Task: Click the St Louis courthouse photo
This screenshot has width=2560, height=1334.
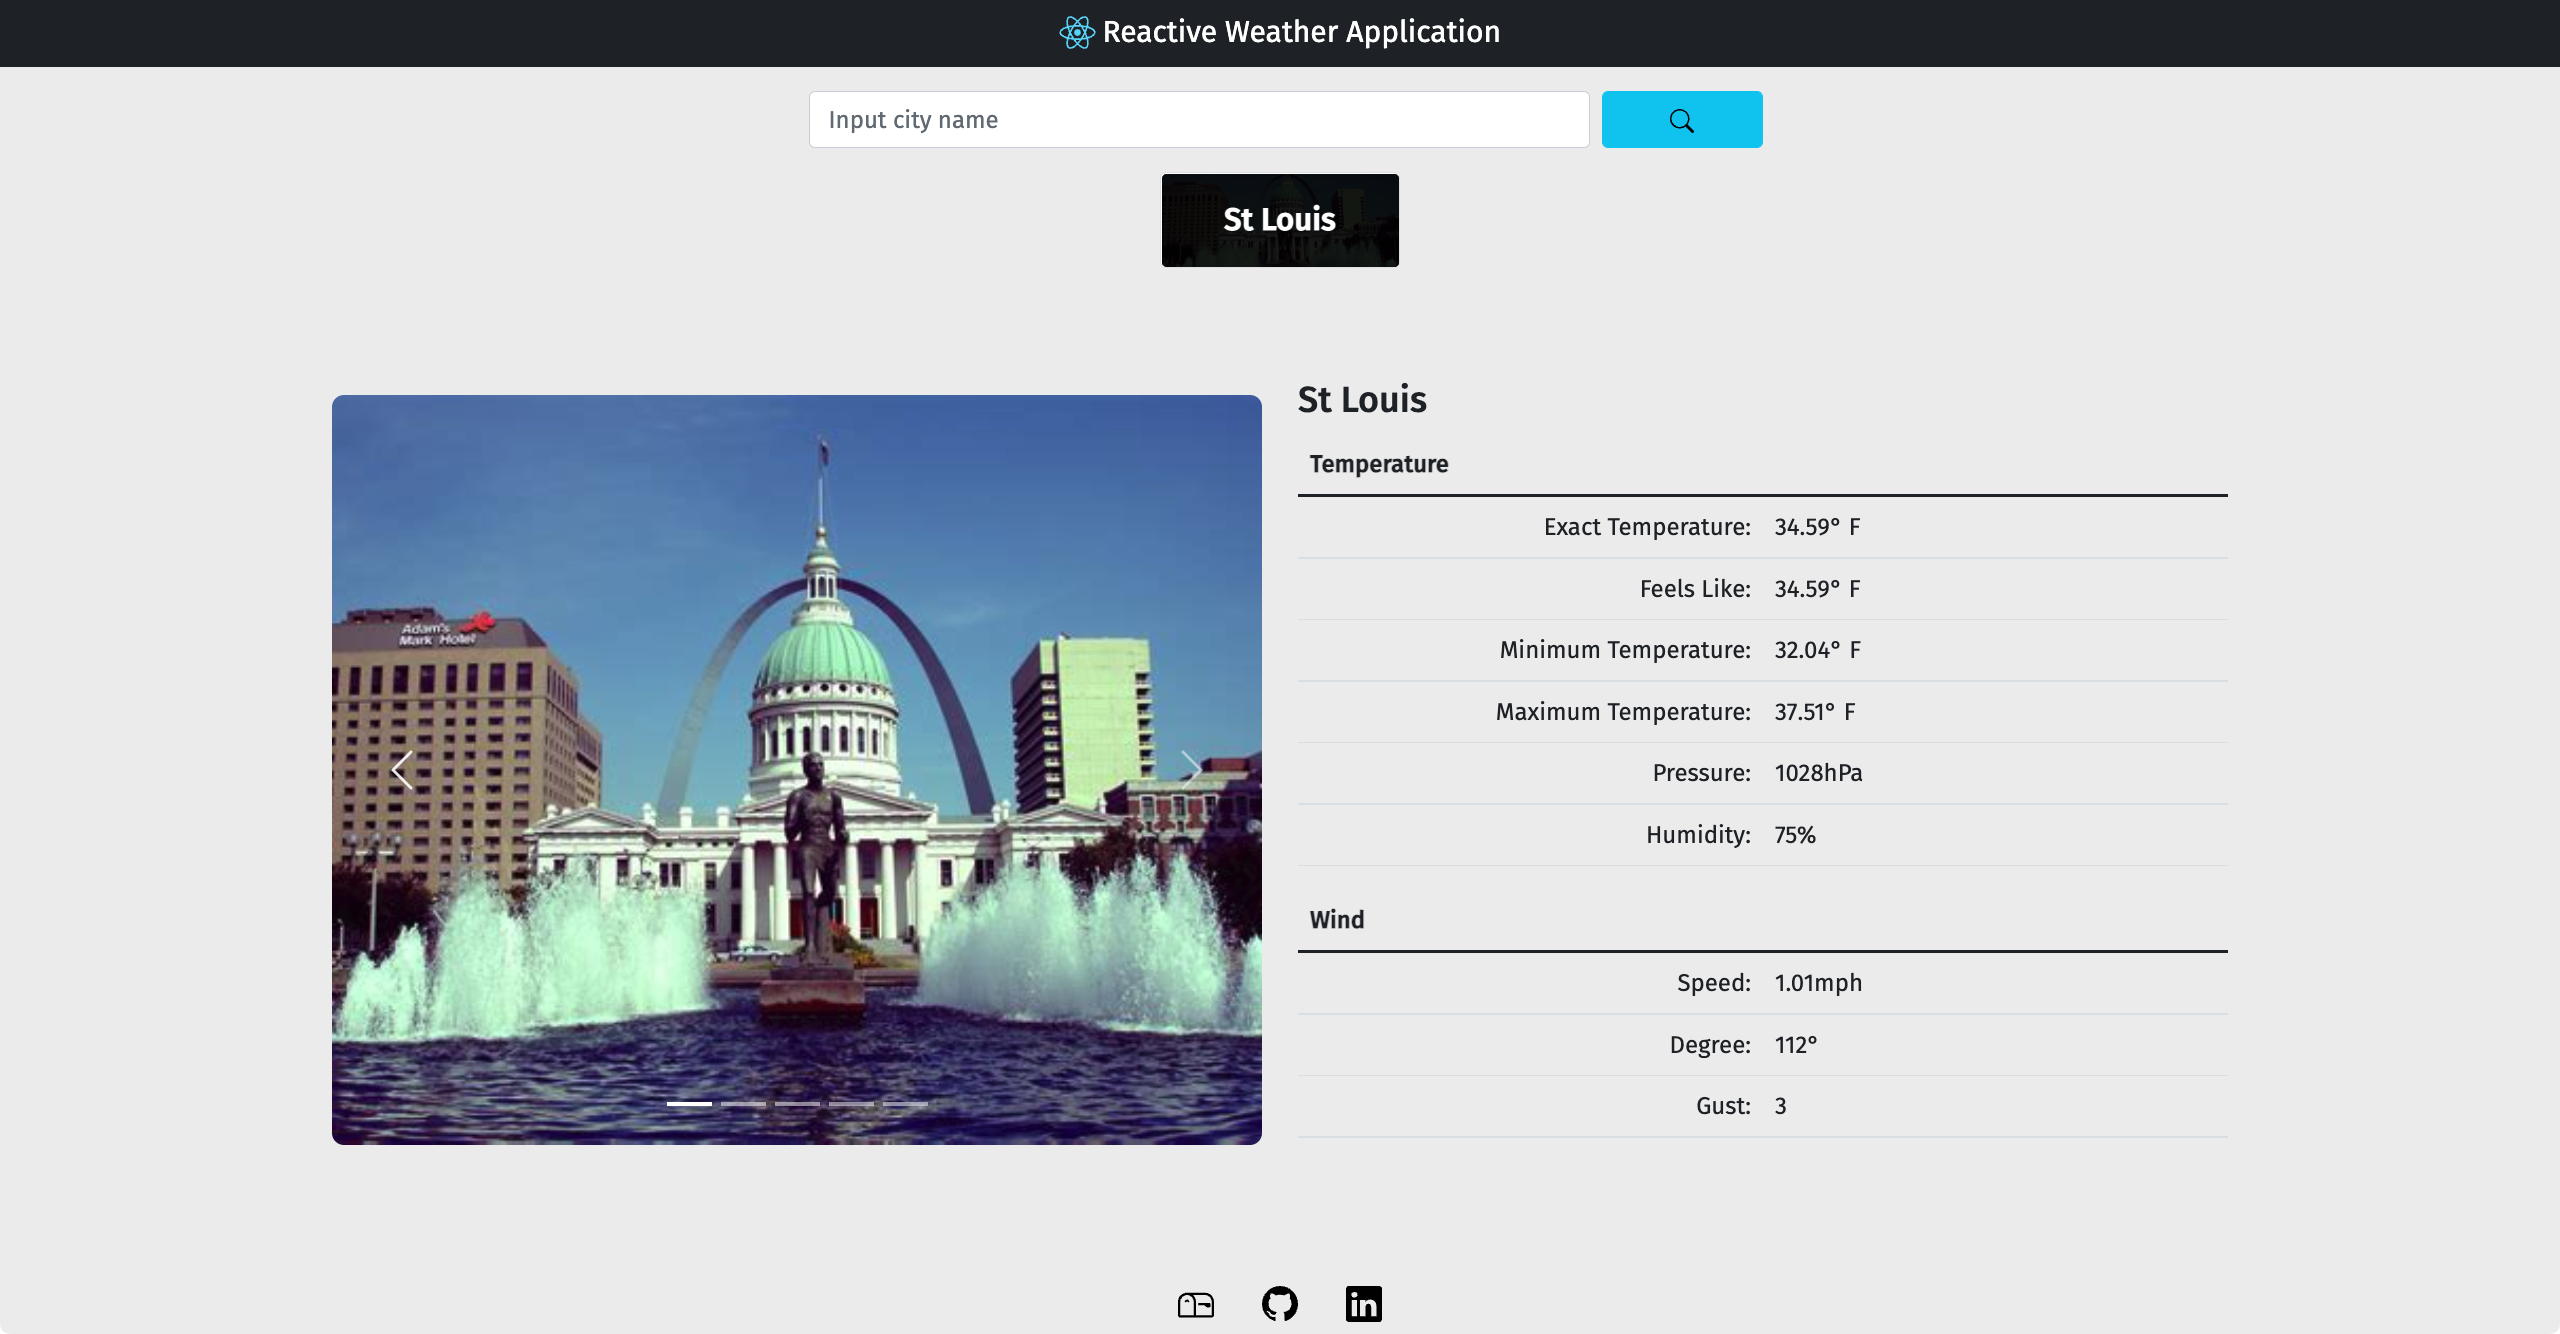Action: 796,600
